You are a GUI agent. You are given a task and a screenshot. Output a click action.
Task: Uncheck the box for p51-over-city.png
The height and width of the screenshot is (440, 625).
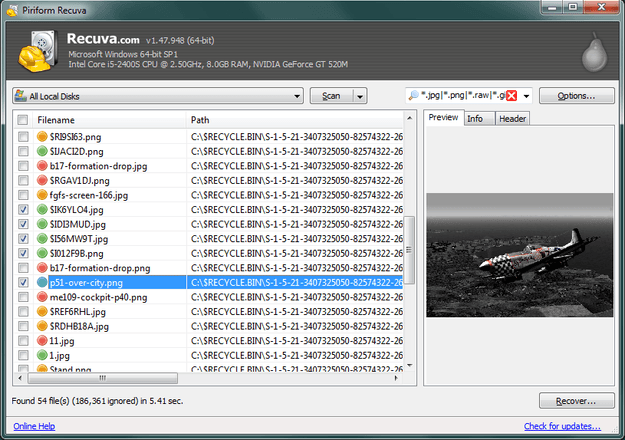coord(24,282)
